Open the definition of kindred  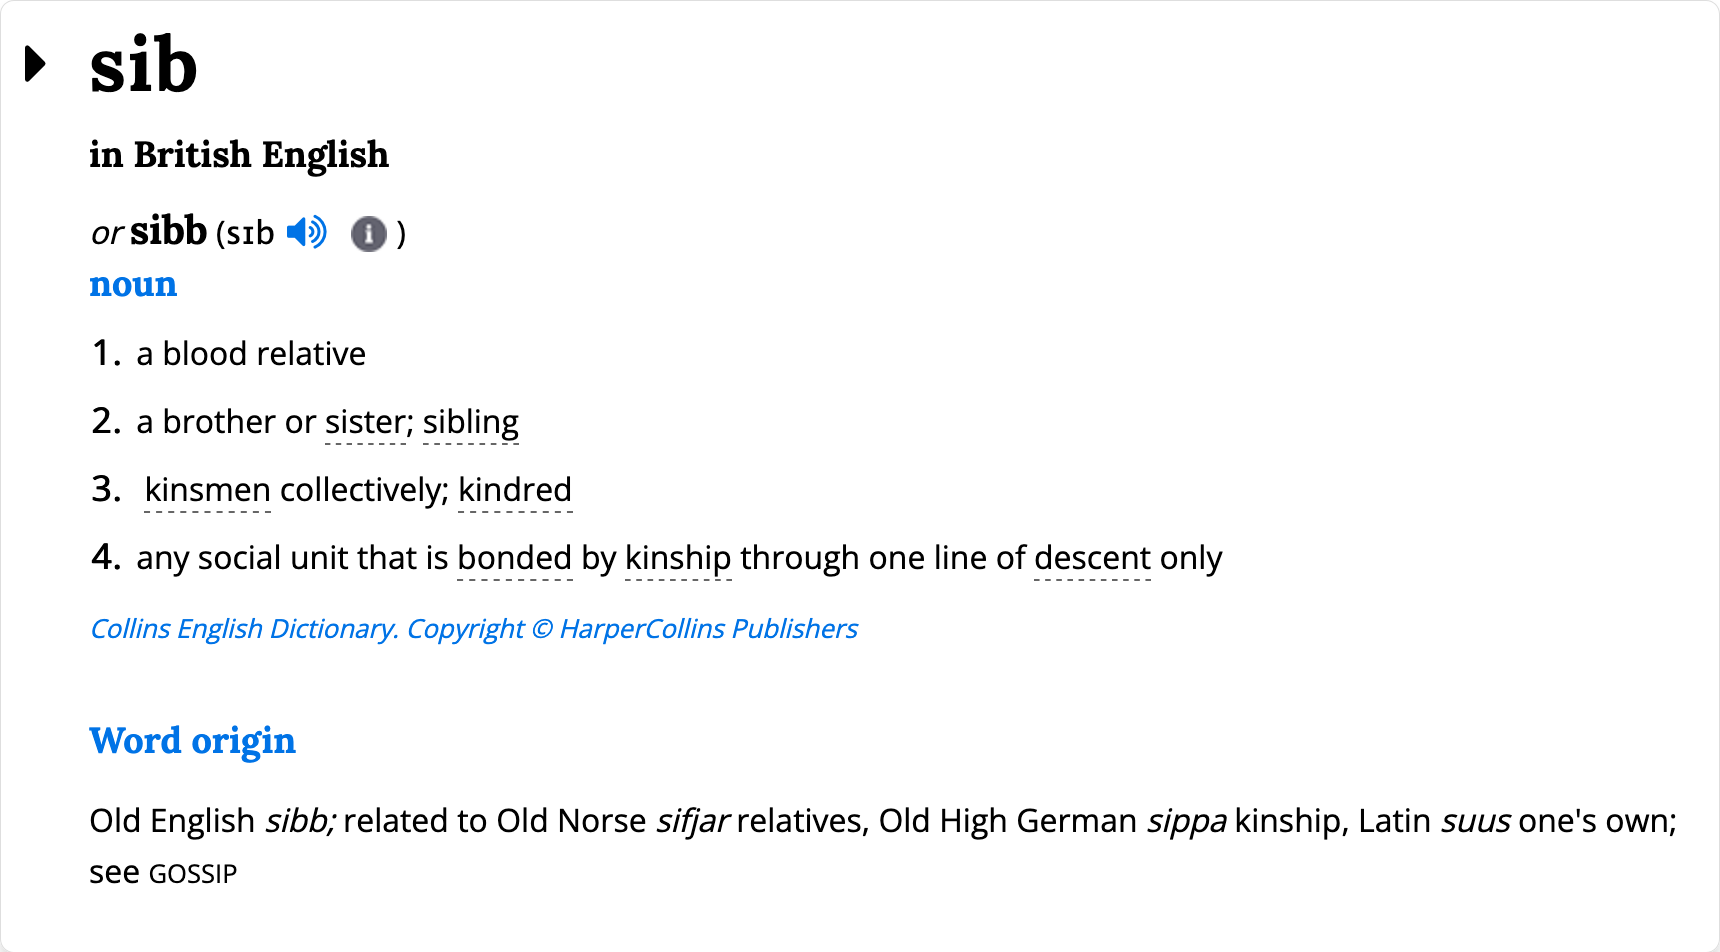pos(514,489)
